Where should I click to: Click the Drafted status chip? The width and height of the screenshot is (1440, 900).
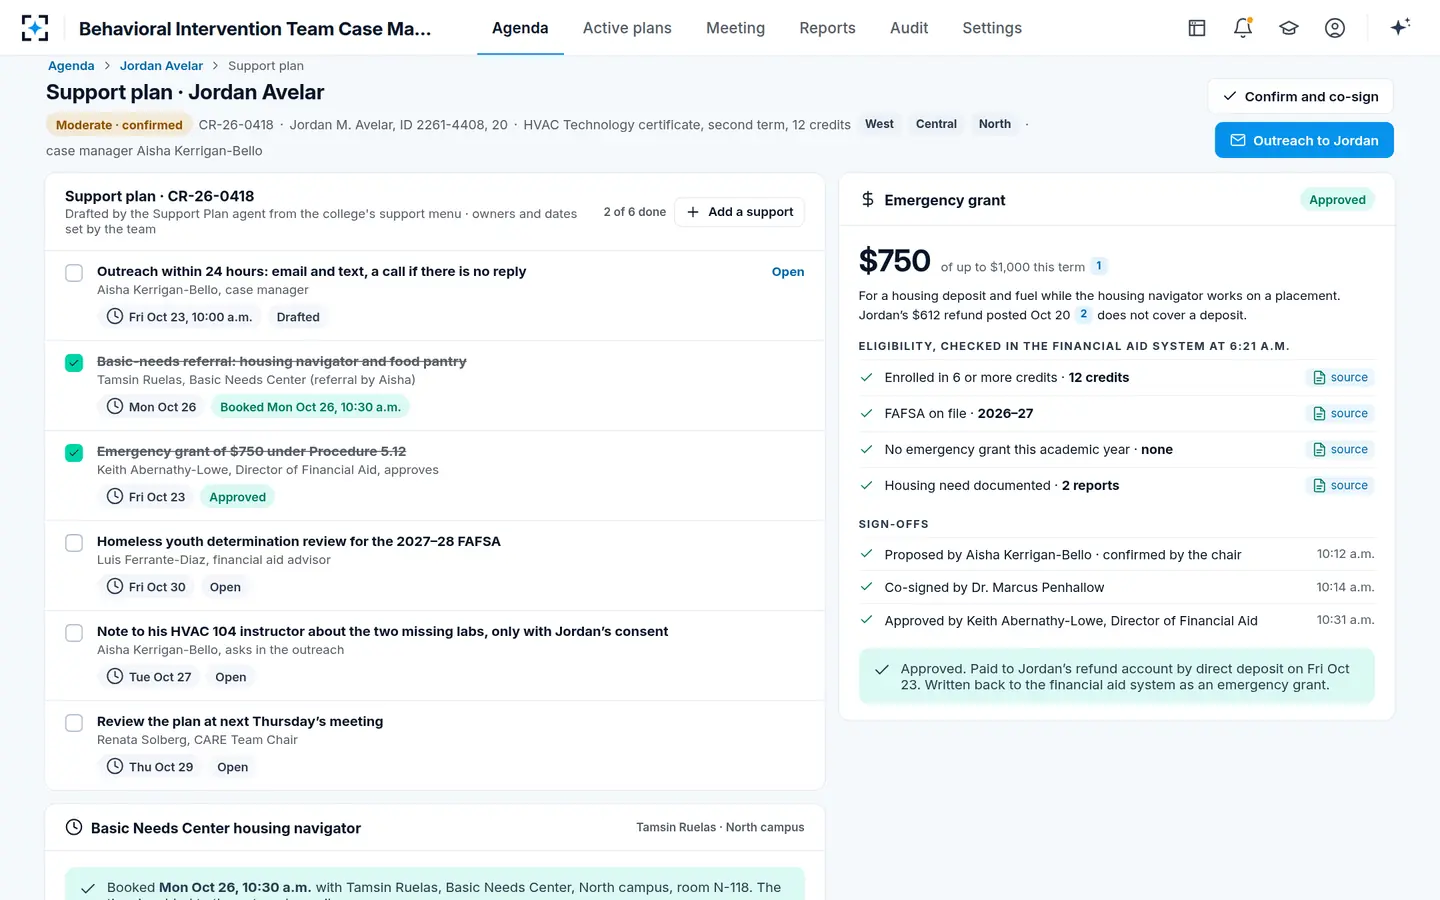pos(298,317)
